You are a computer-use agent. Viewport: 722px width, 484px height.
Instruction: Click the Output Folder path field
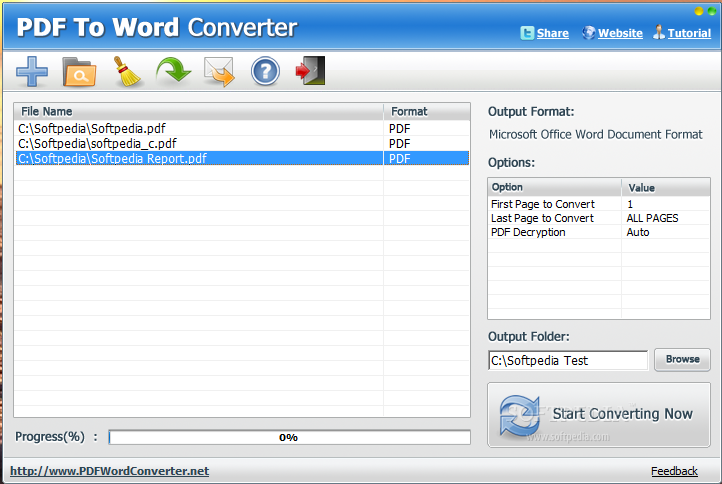click(x=568, y=361)
